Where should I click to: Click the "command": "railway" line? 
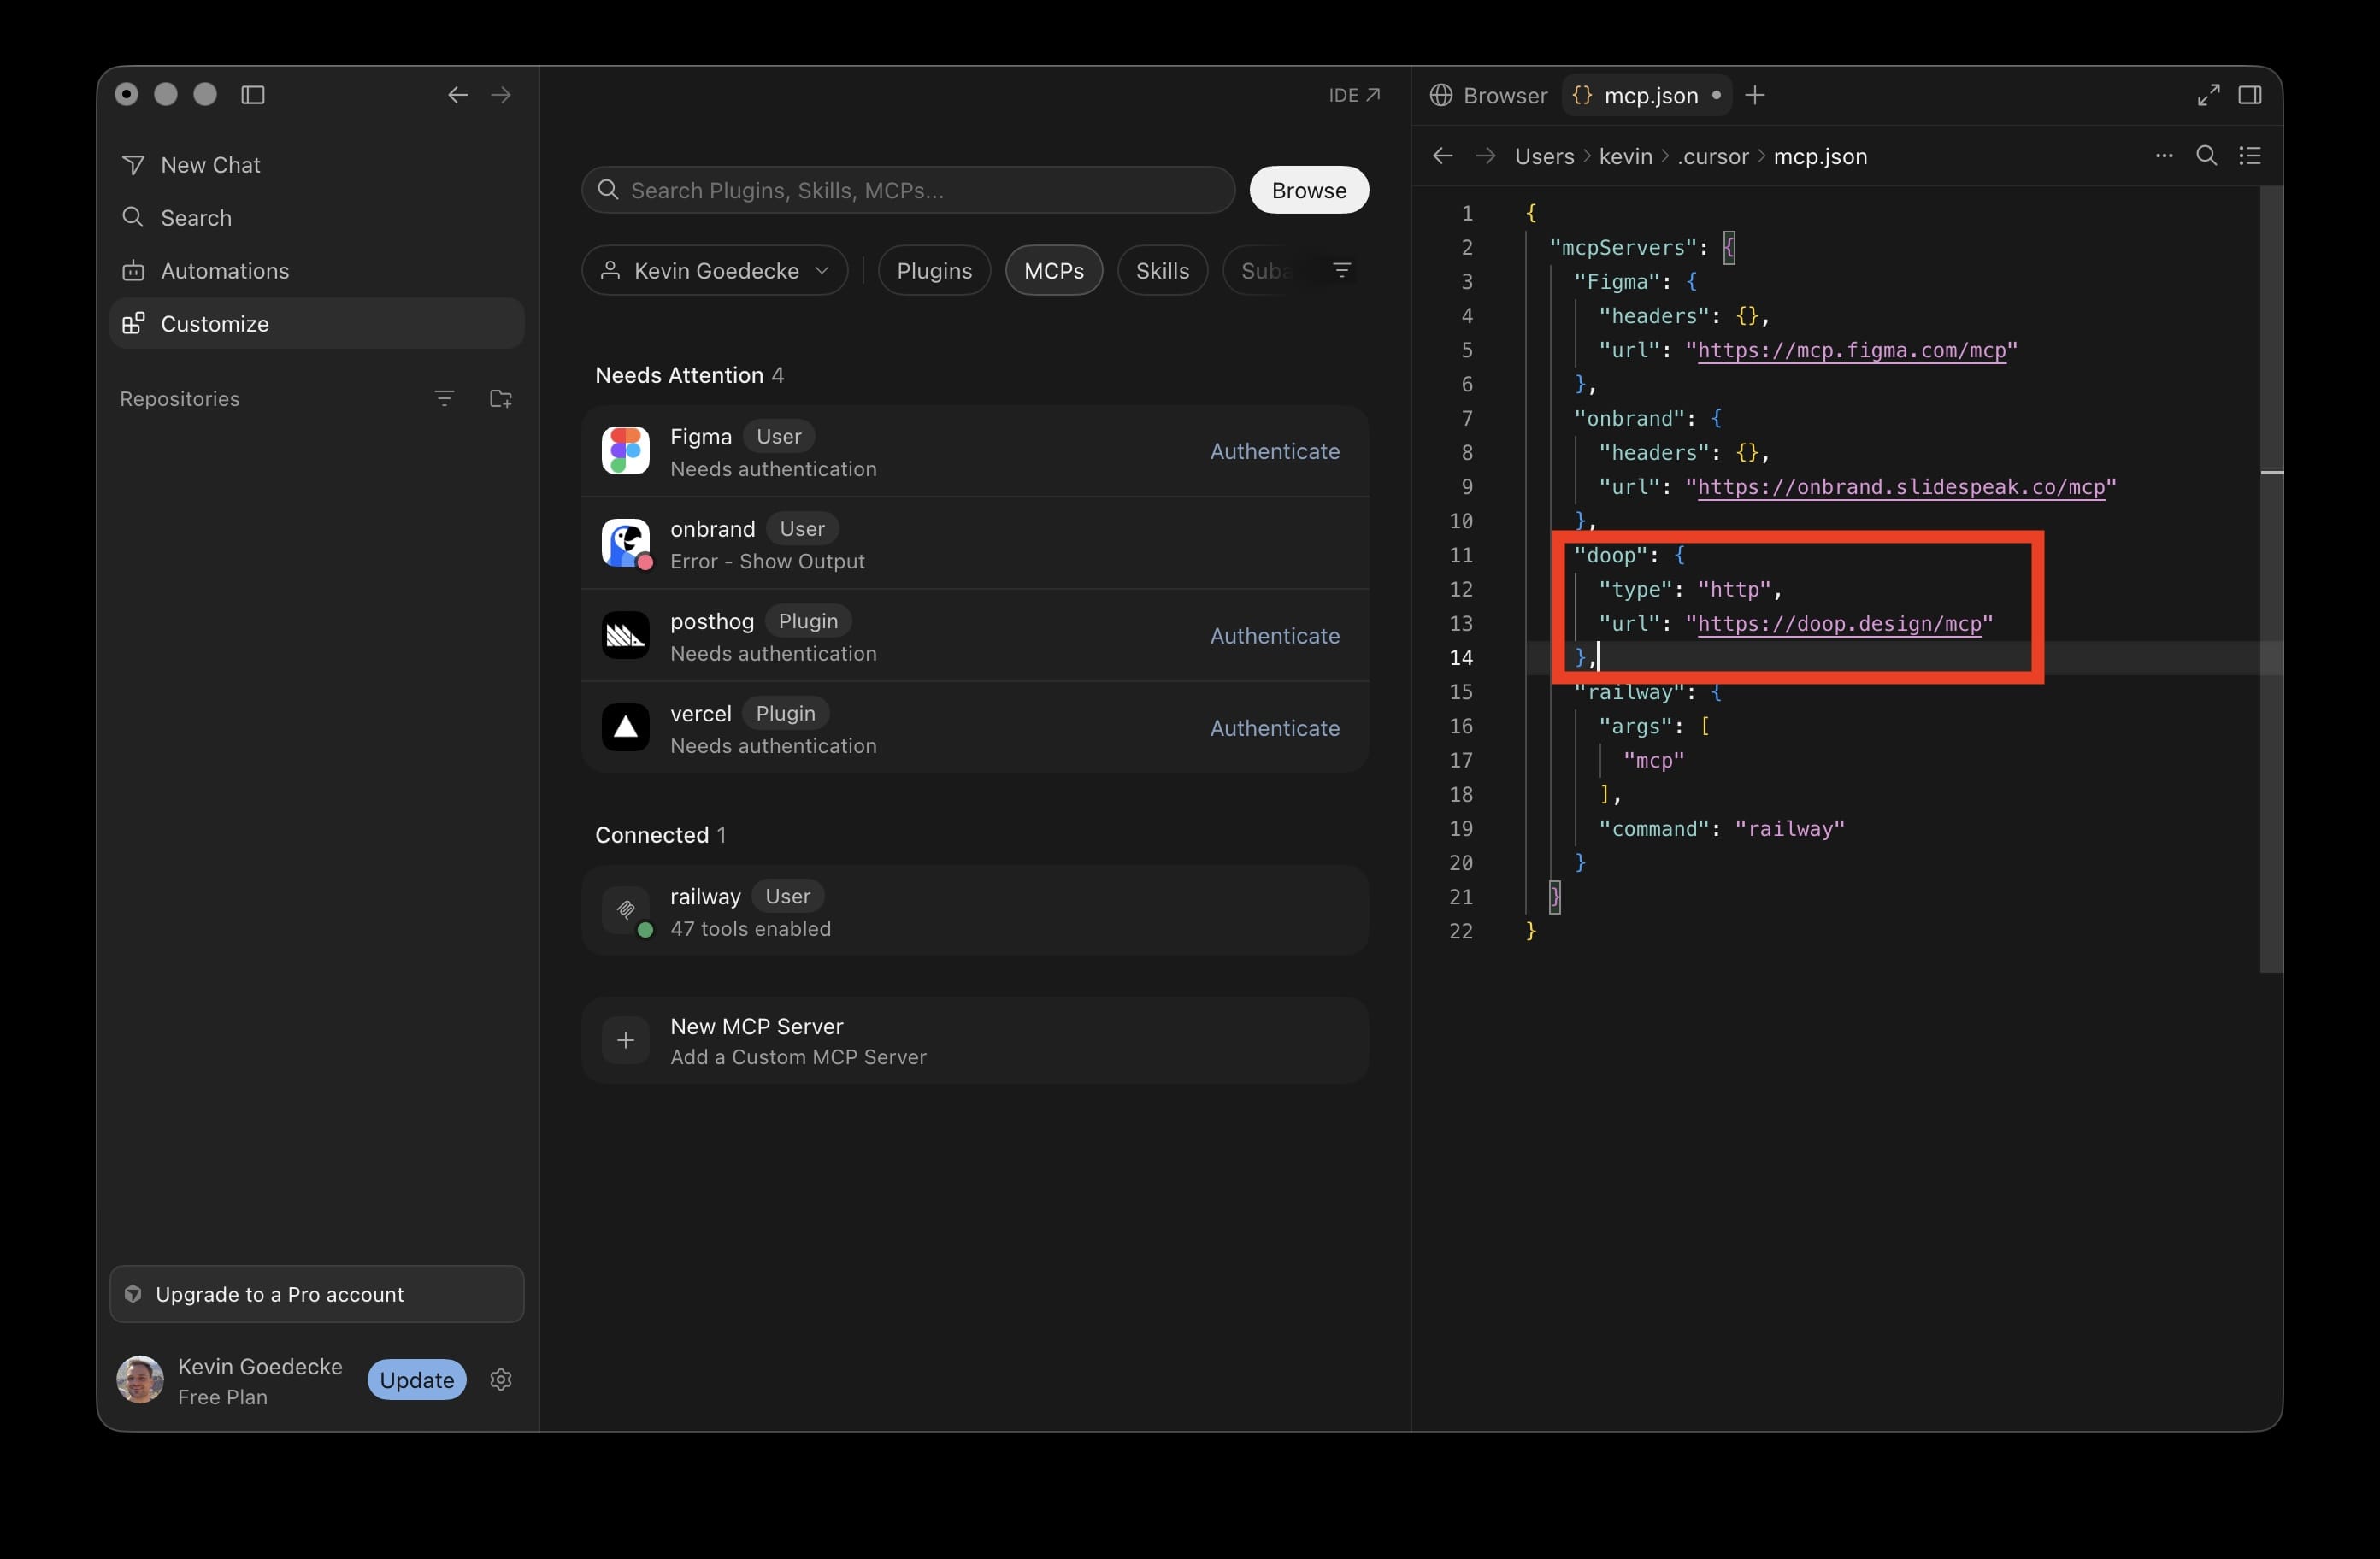pyautogui.click(x=1721, y=829)
